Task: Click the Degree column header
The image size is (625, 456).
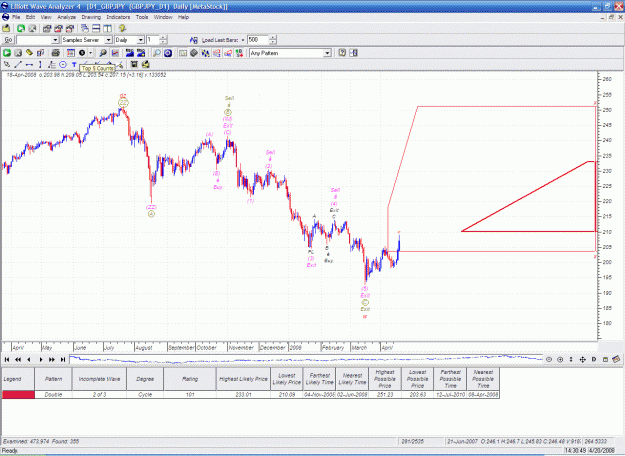Action: click(145, 379)
